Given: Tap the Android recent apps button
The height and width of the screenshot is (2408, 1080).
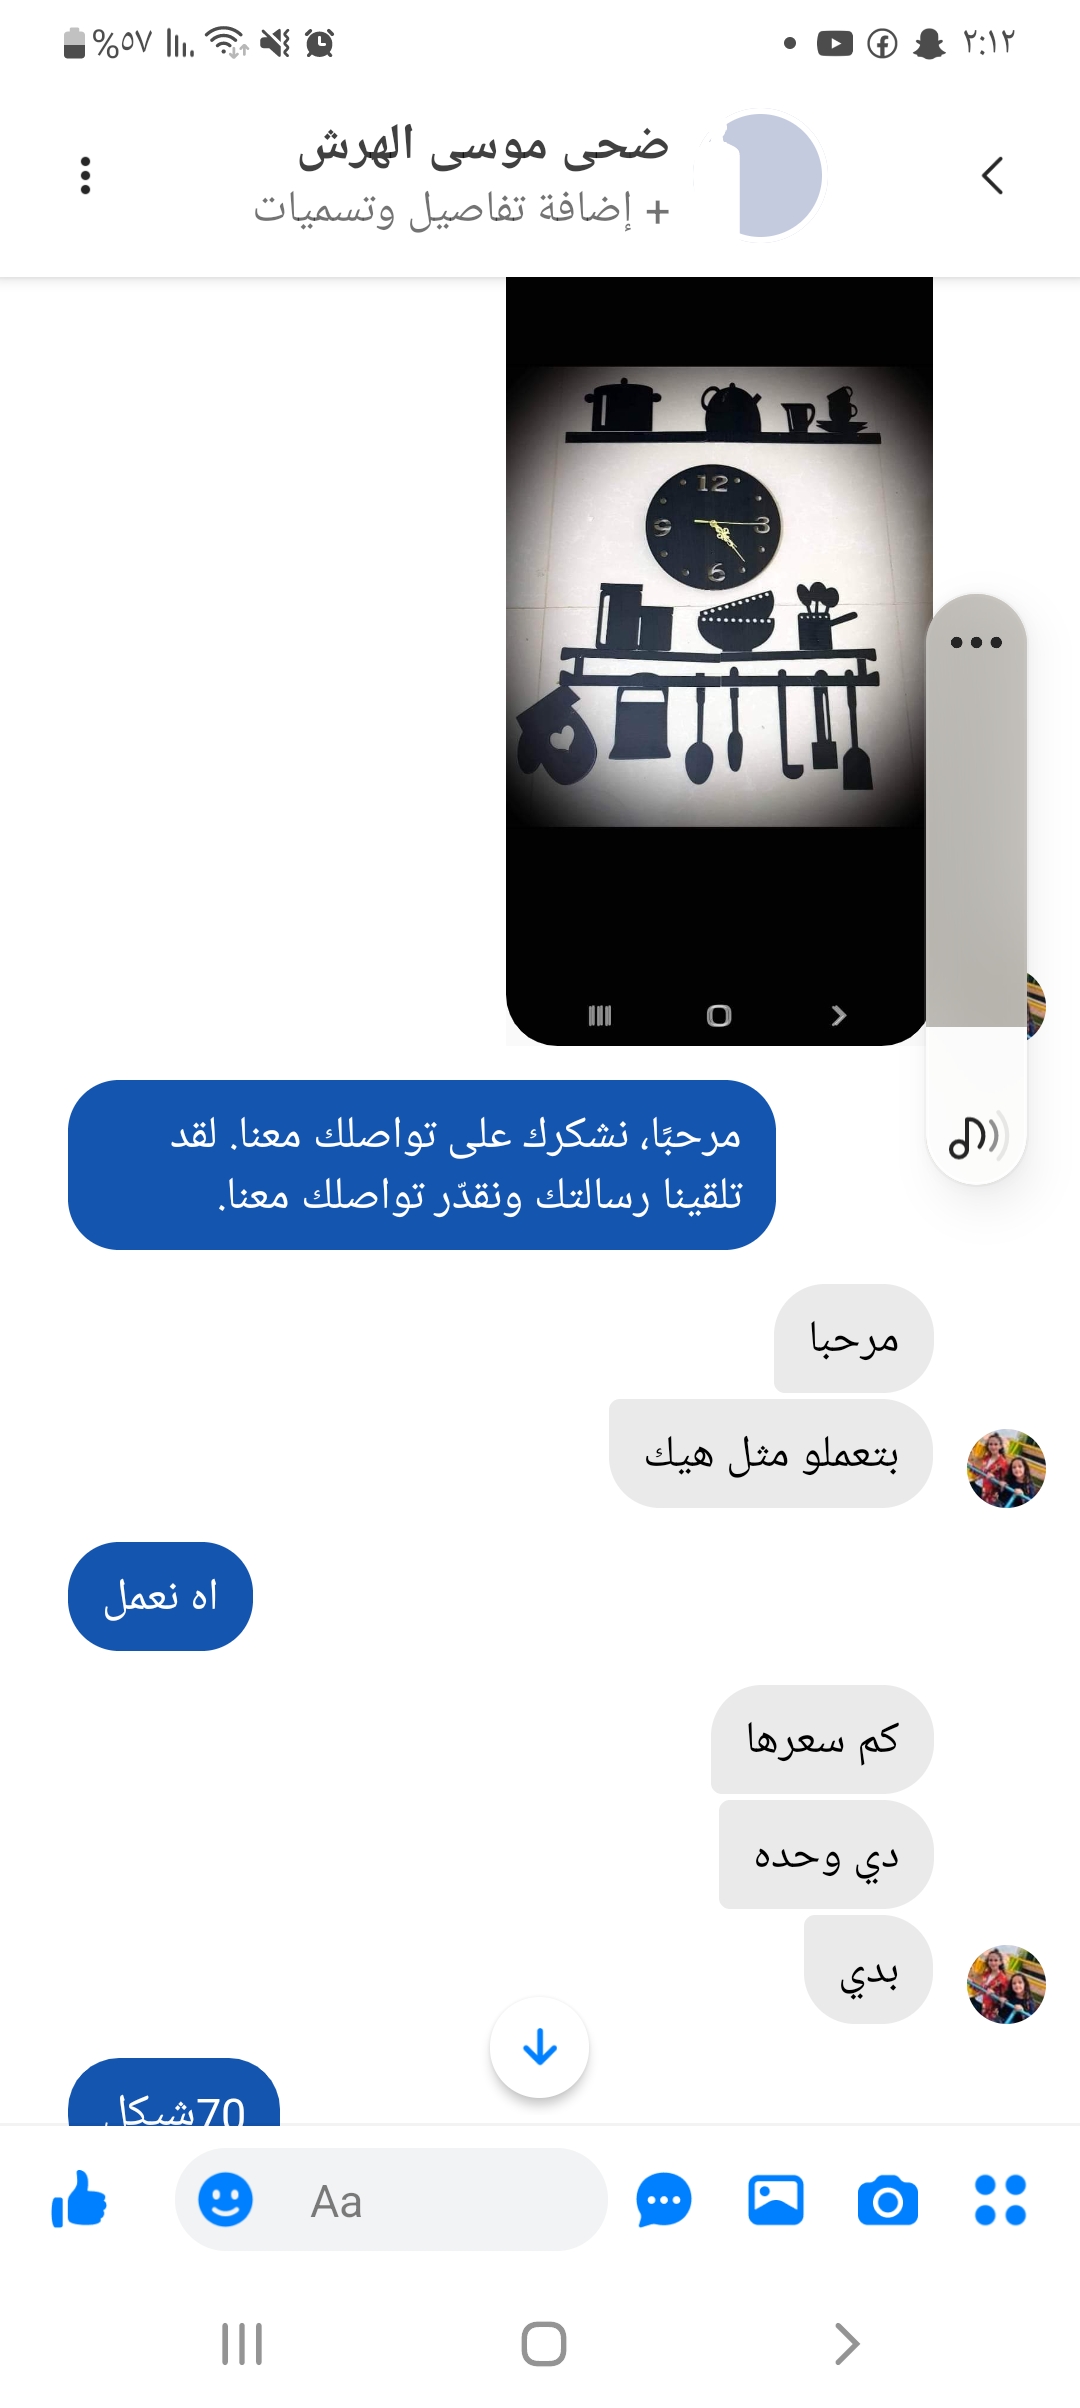Looking at the screenshot, I should [x=242, y=2344].
